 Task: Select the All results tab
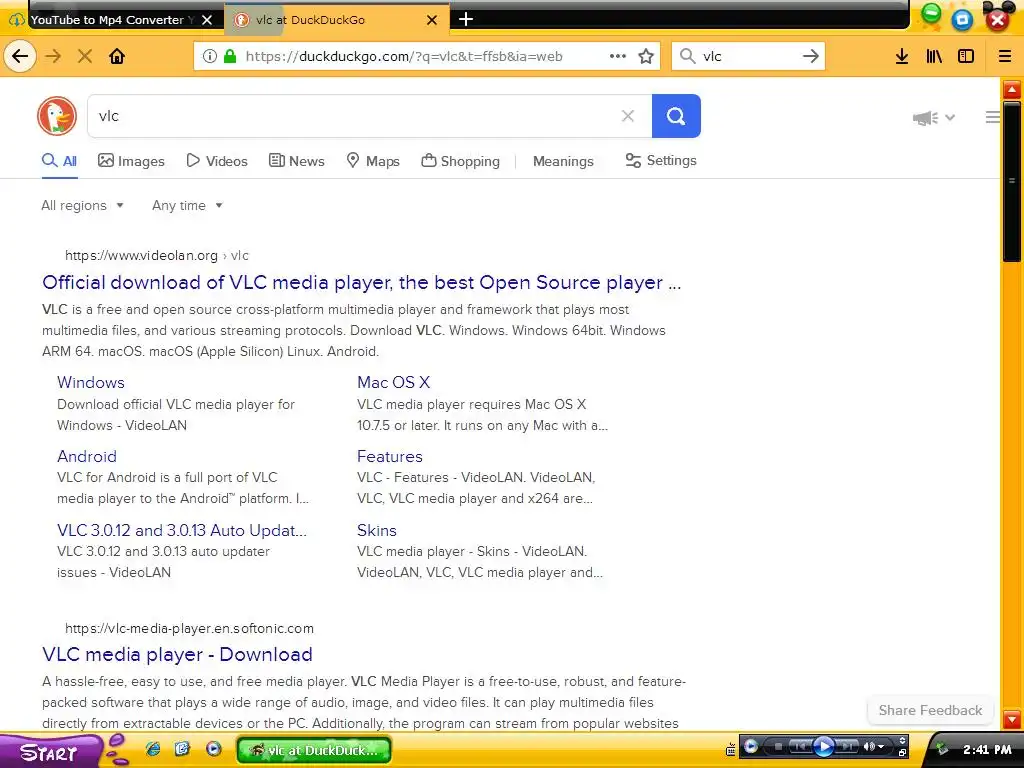59,161
